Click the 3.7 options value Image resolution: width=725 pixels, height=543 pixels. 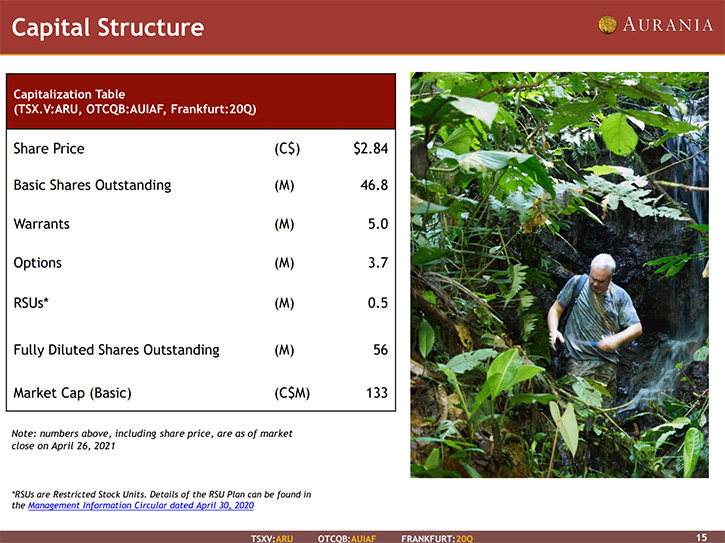pyautogui.click(x=378, y=263)
